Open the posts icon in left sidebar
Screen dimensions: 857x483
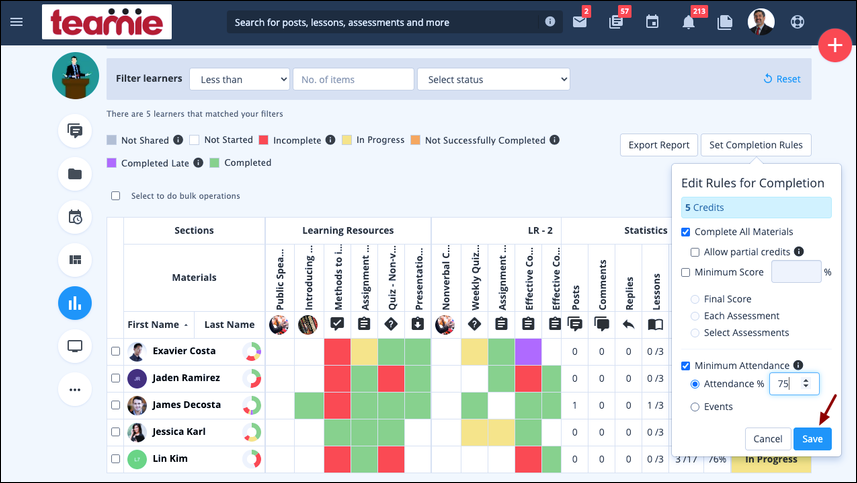(75, 131)
